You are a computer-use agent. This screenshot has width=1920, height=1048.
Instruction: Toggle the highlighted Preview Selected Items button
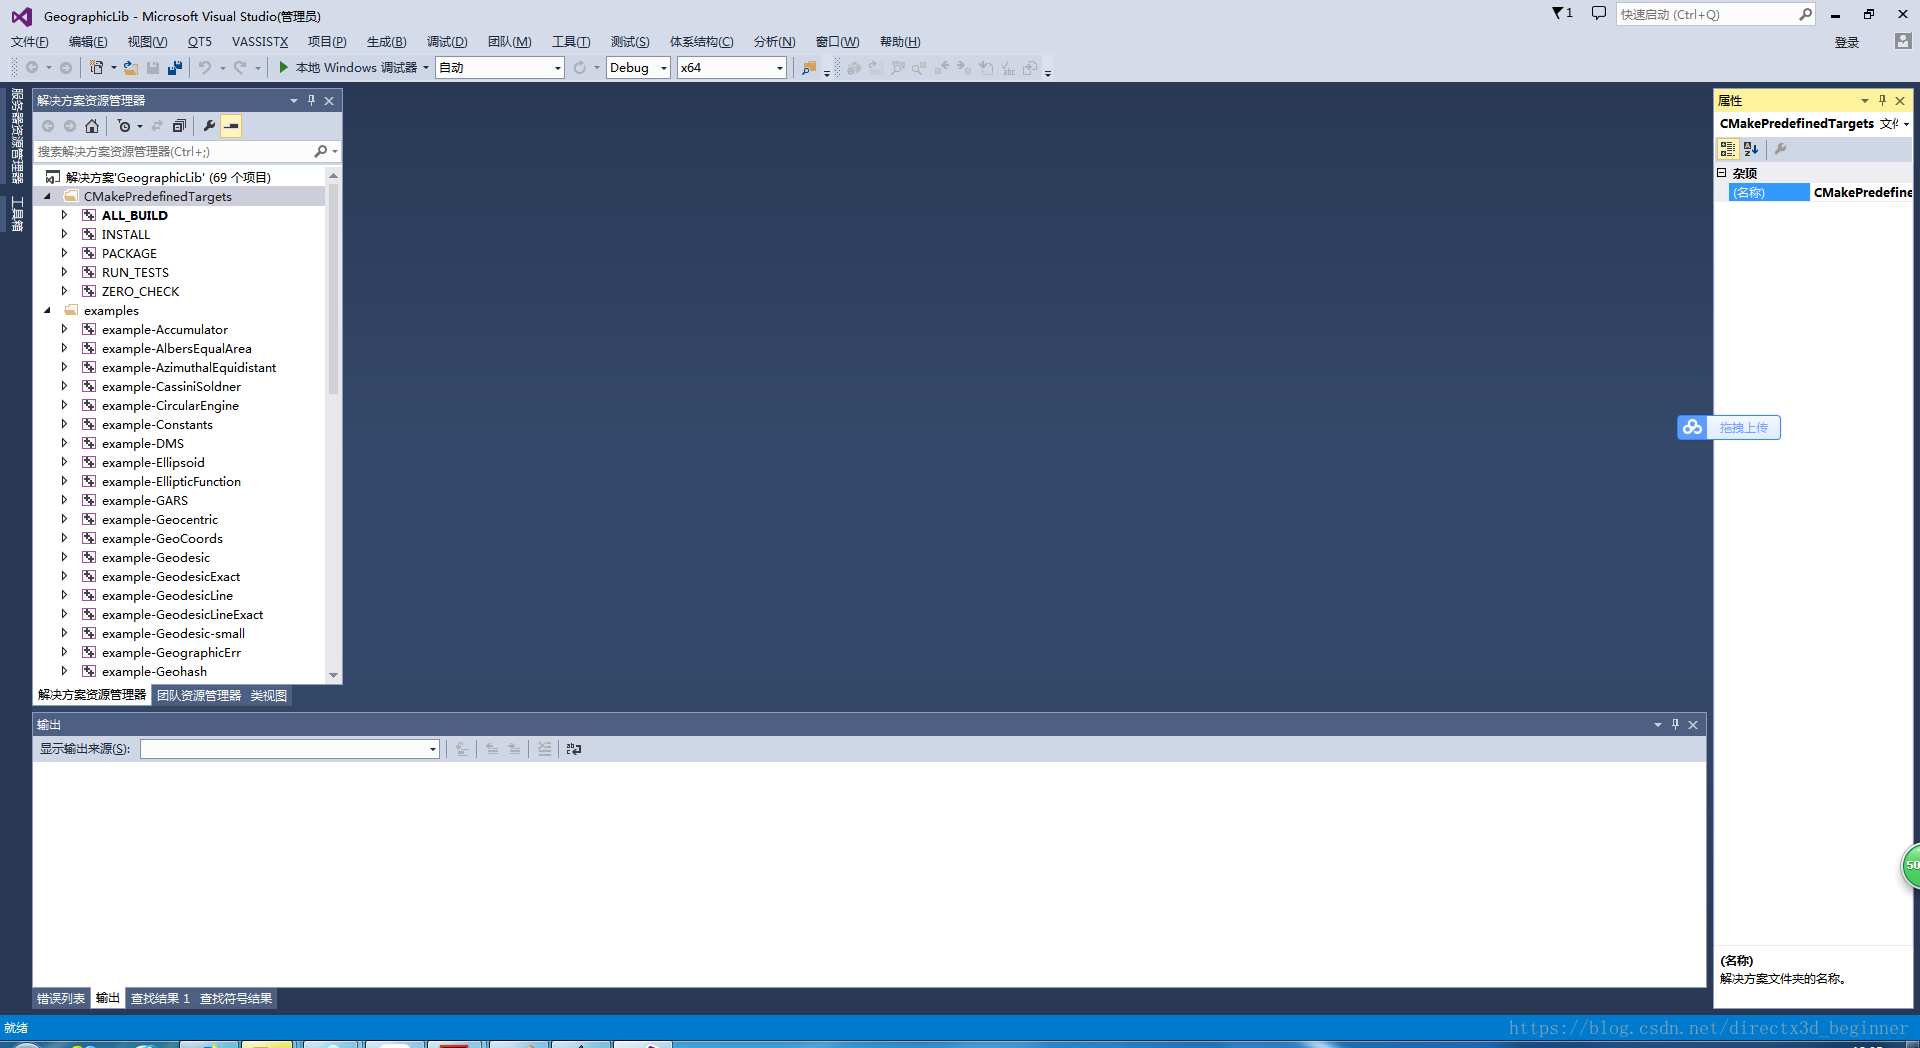(231, 126)
